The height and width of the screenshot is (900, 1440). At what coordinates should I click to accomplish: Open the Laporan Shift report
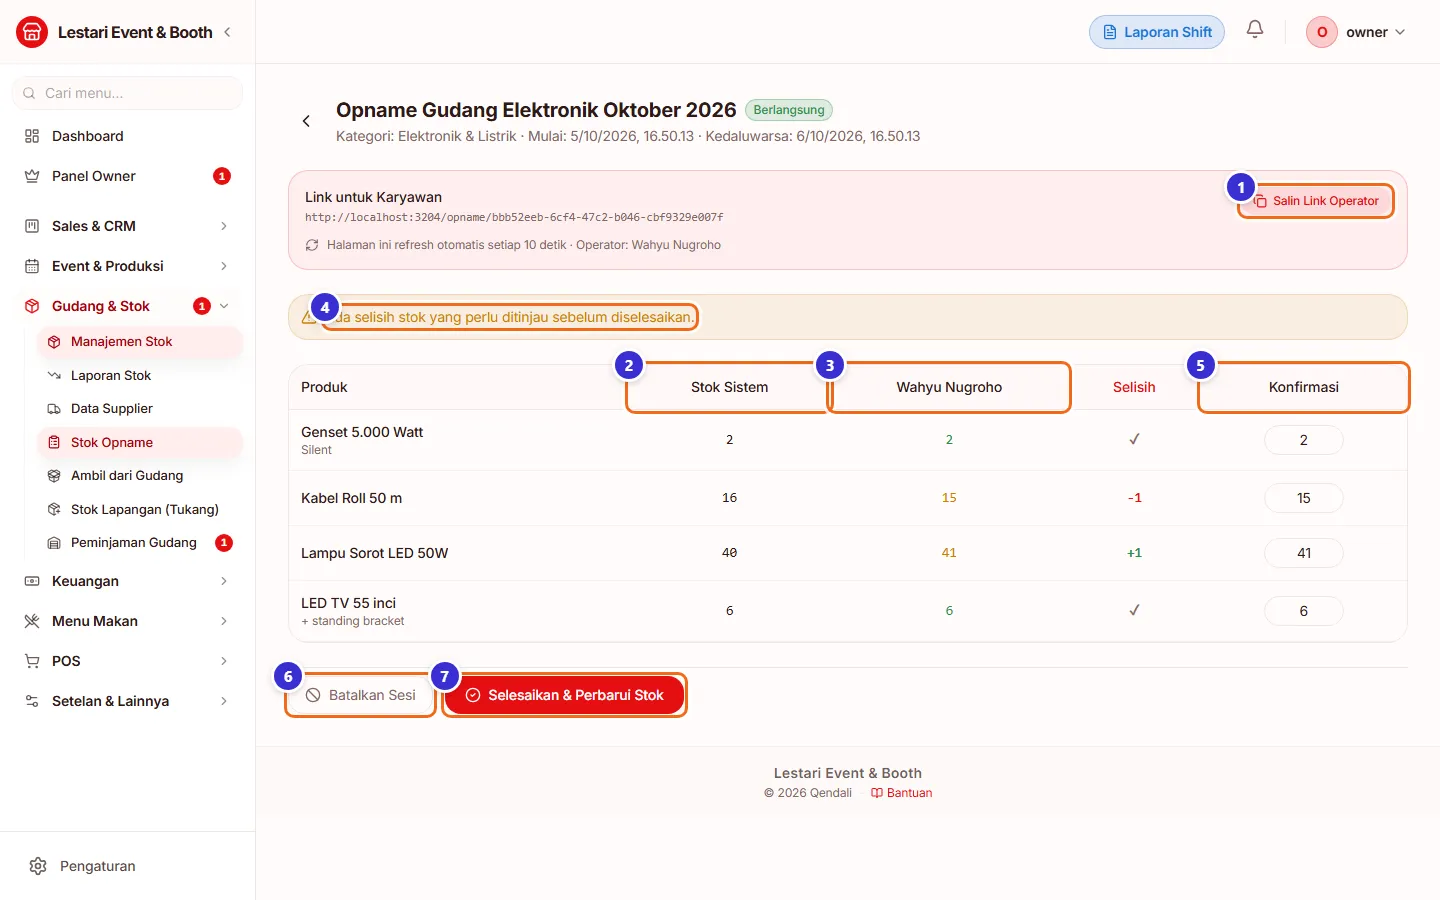(x=1157, y=32)
